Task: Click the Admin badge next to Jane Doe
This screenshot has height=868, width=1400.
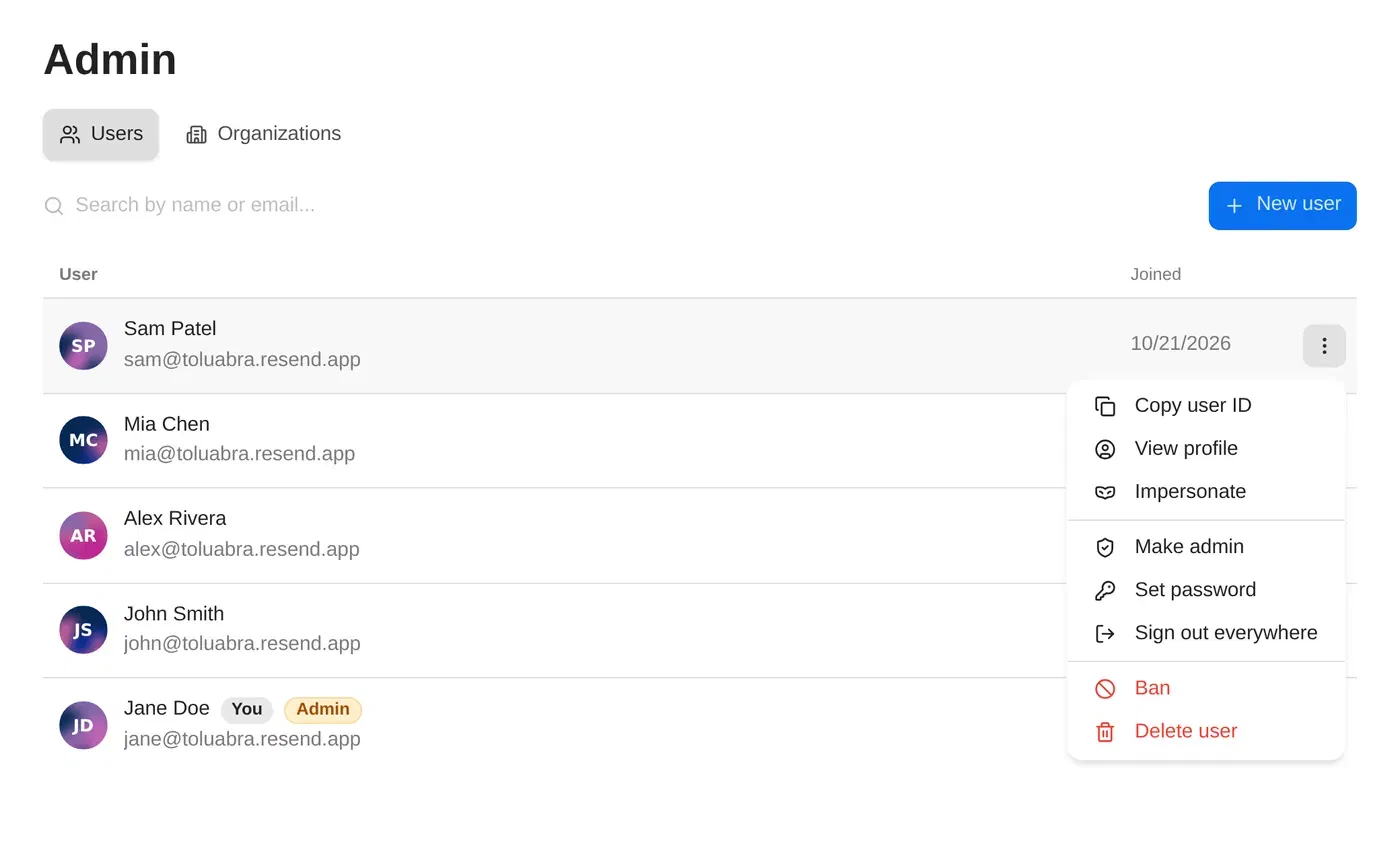Action: click(323, 710)
